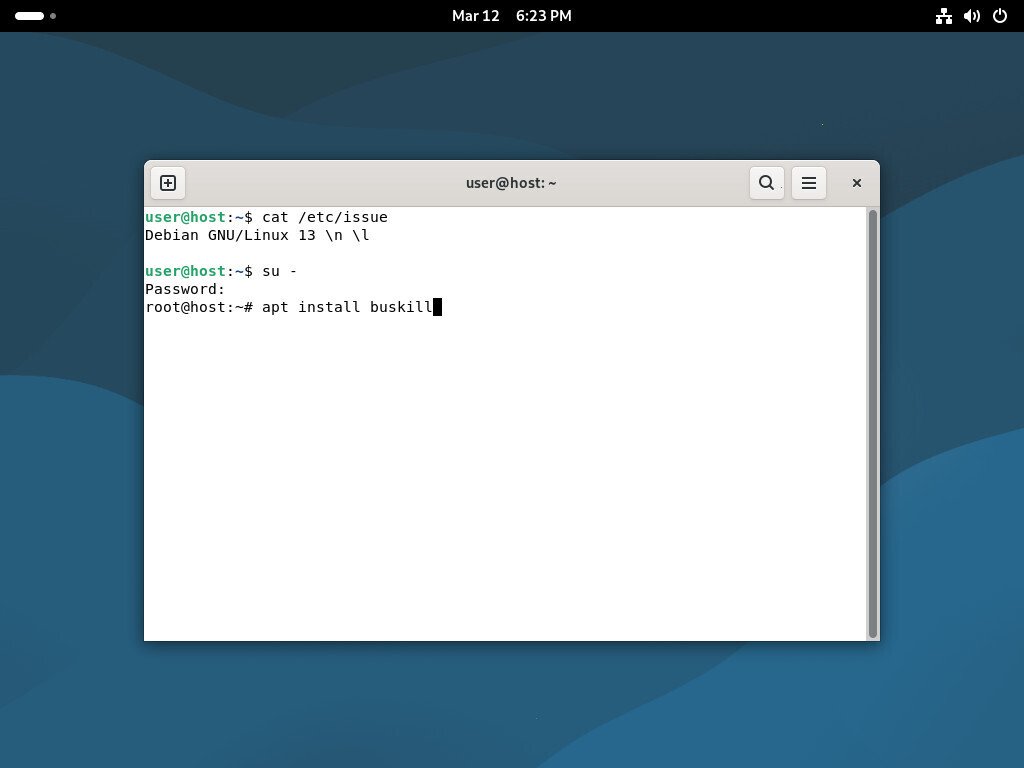Click Mar 12 in the top bar

[475, 15]
